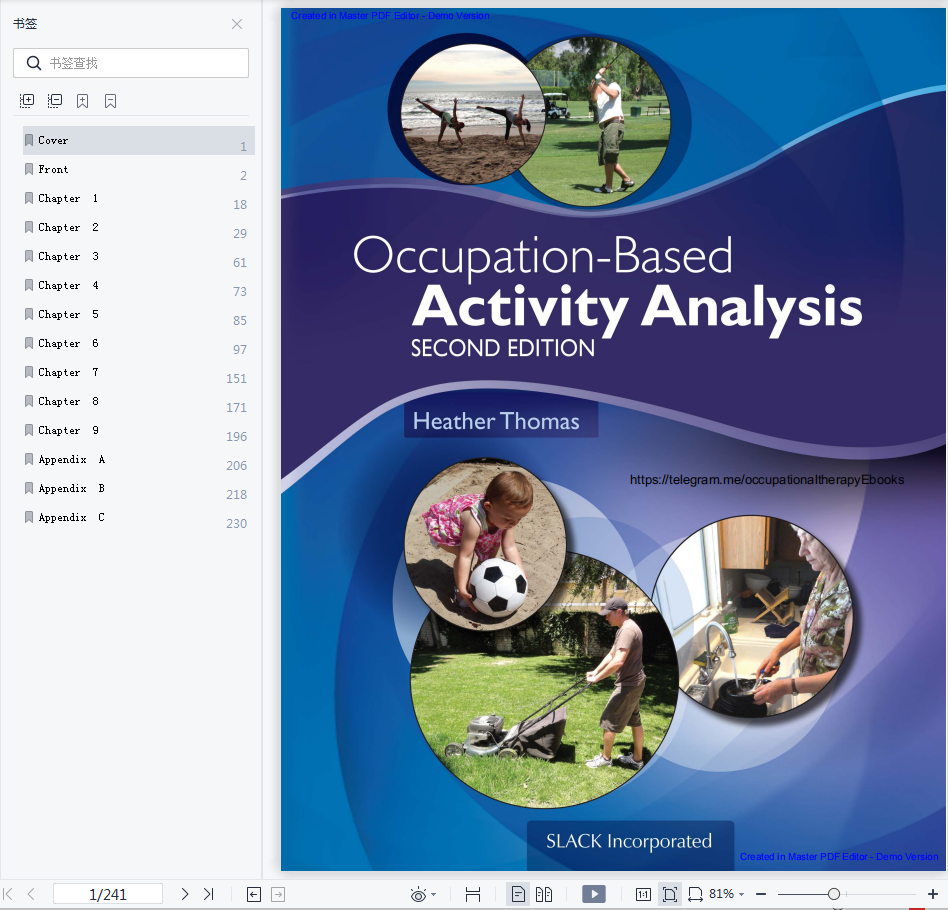Viewport: 948px width, 910px height.
Task: Toggle continuous scrolling mode
Action: [473, 894]
